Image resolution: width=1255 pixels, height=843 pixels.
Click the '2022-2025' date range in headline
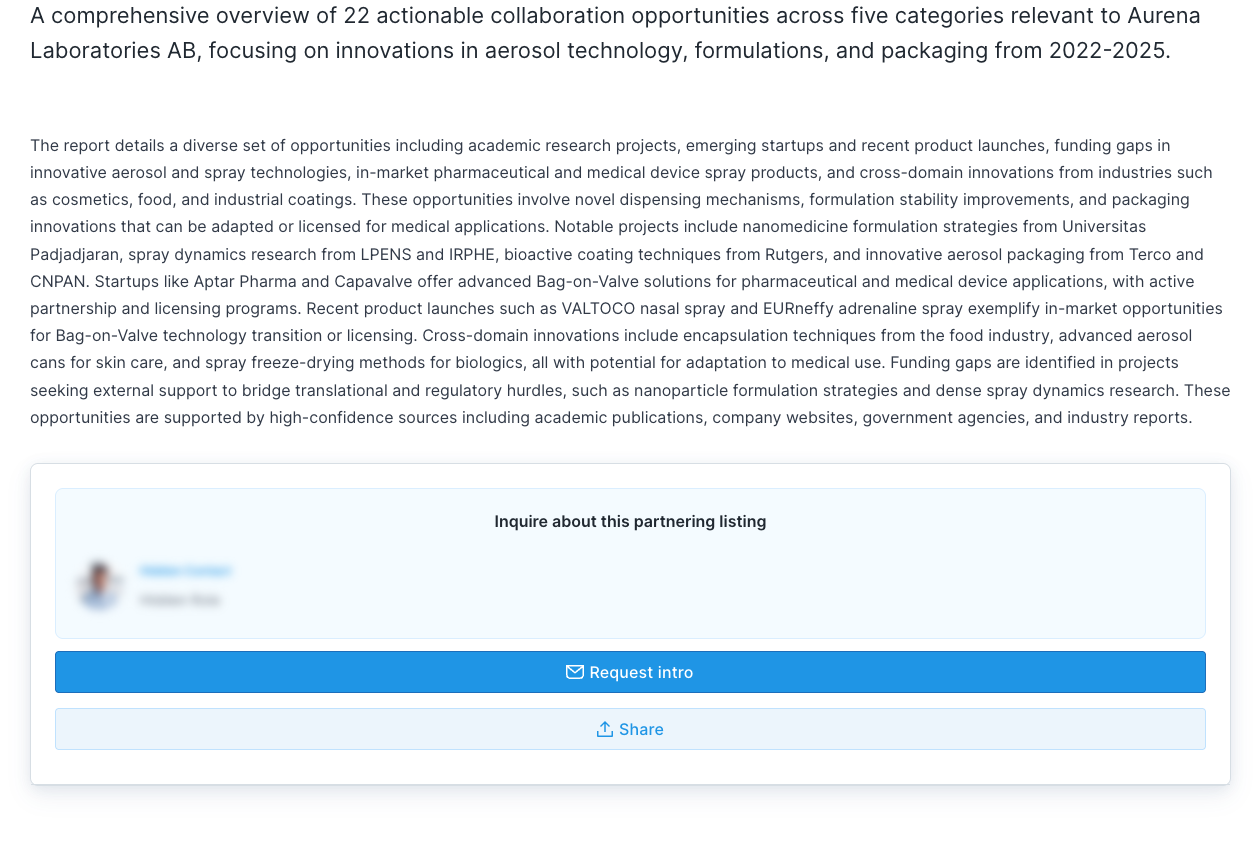tap(1108, 50)
